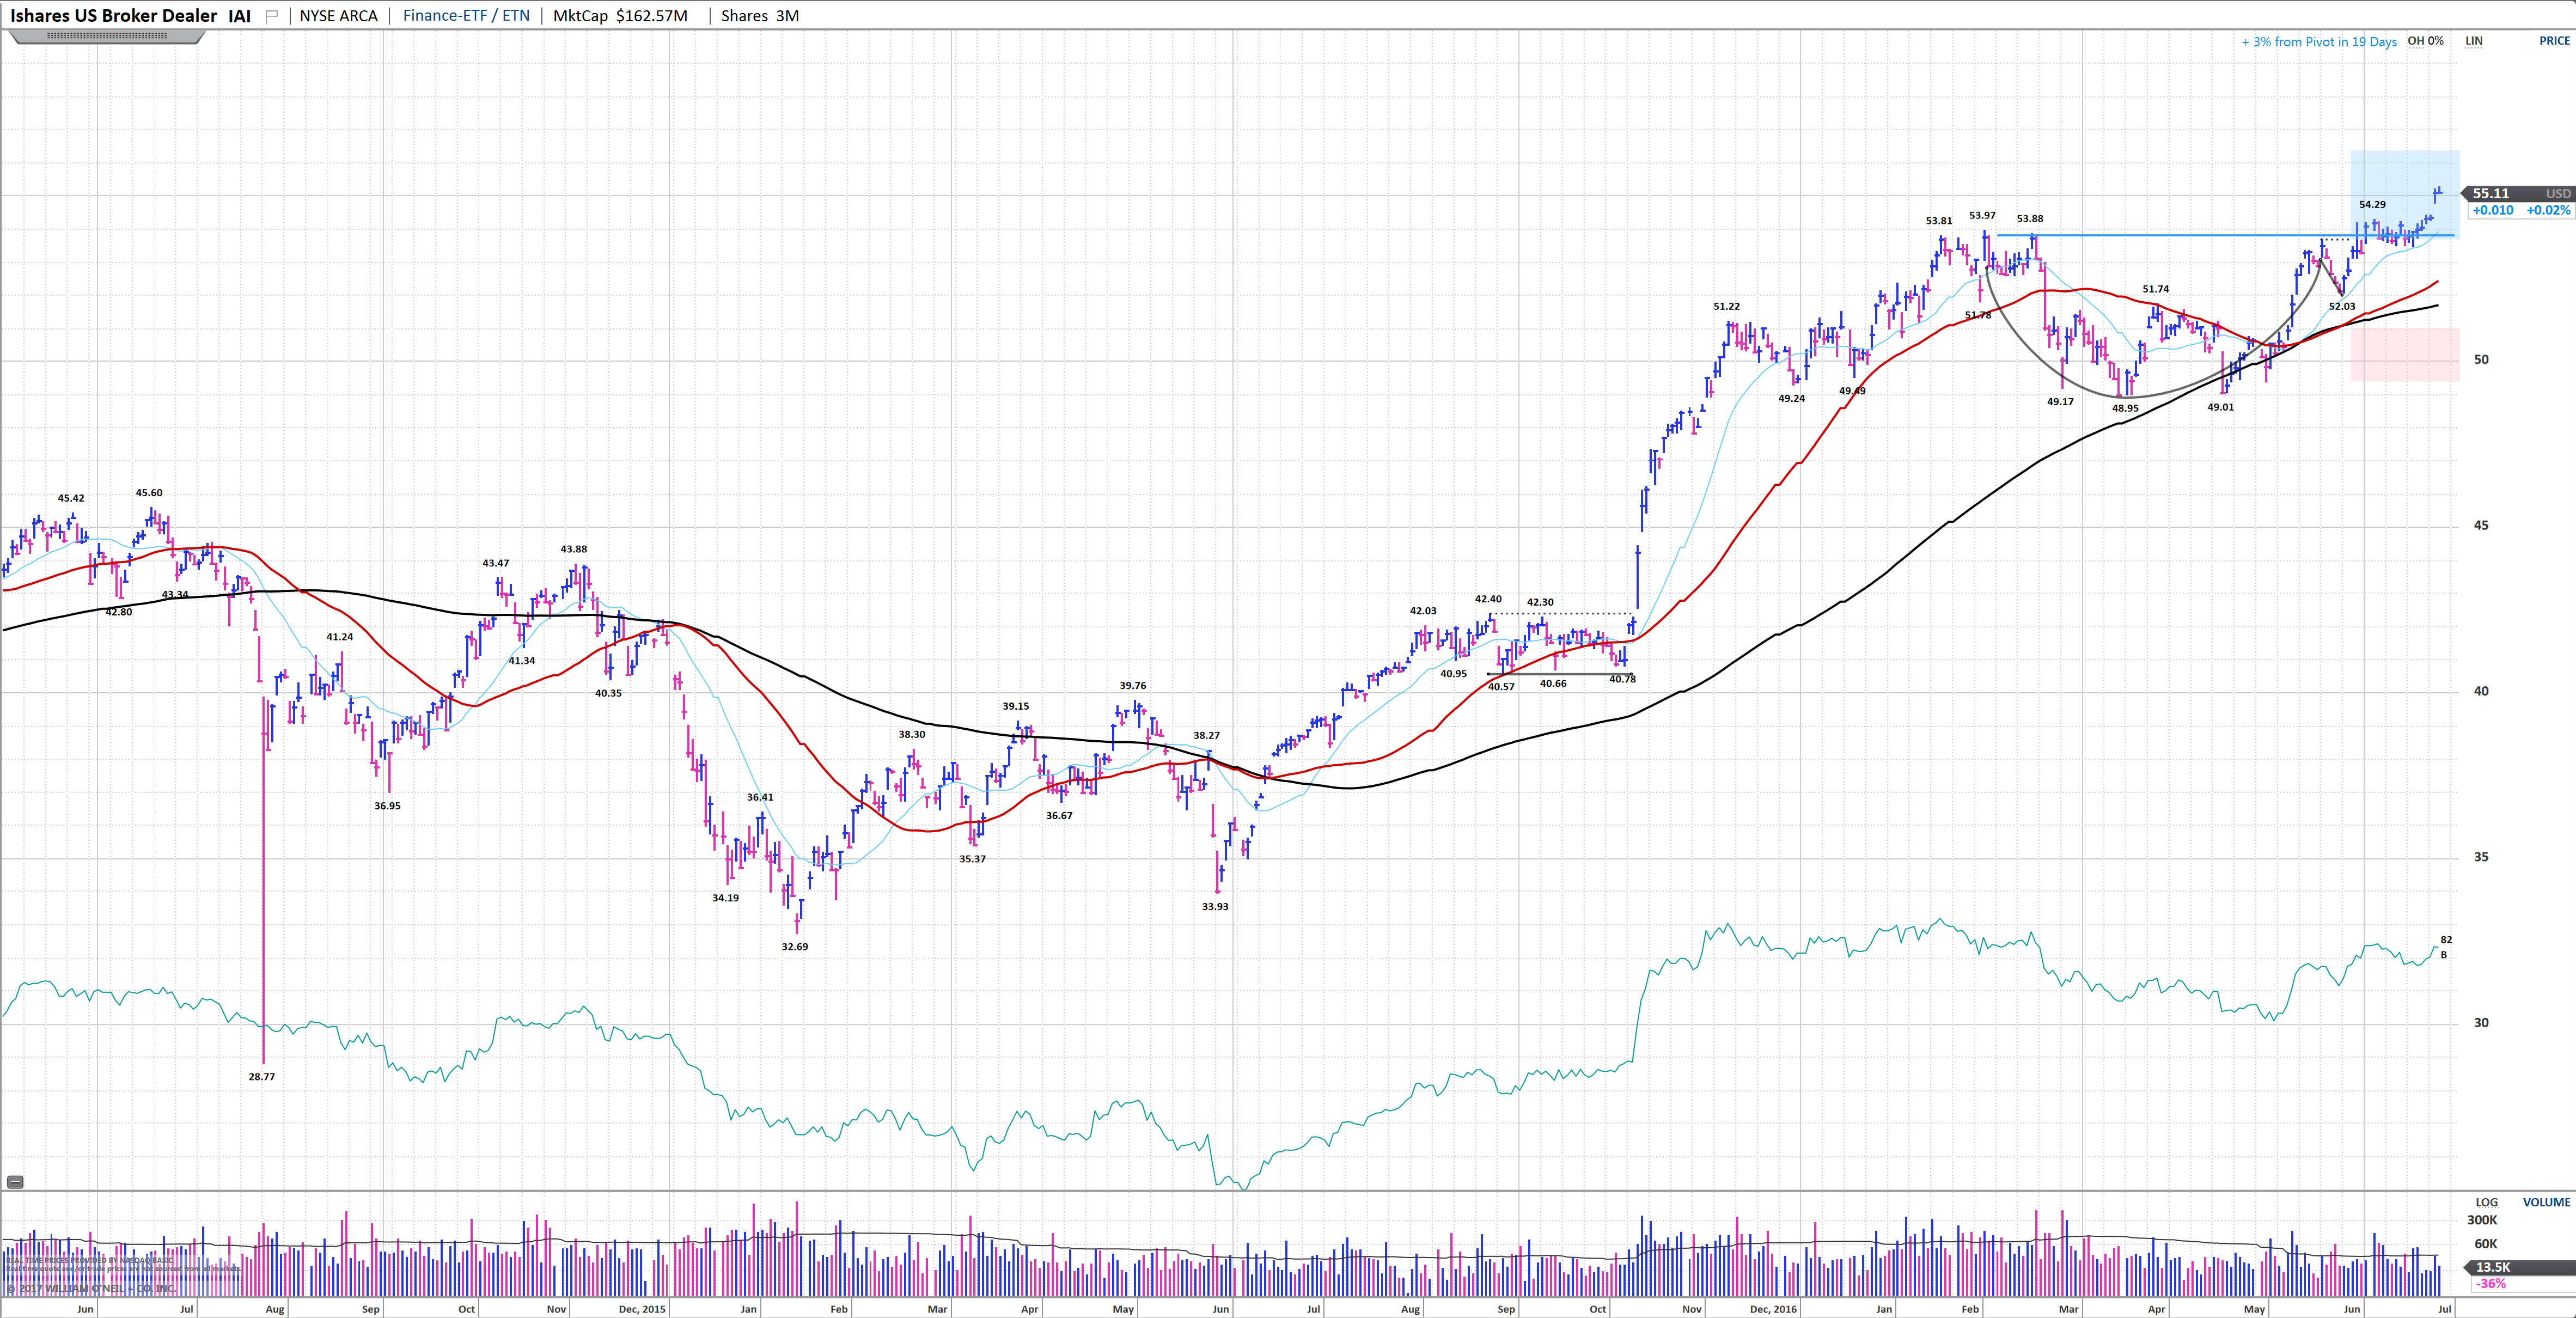Toggle LOG volume scale mode

(2486, 1203)
